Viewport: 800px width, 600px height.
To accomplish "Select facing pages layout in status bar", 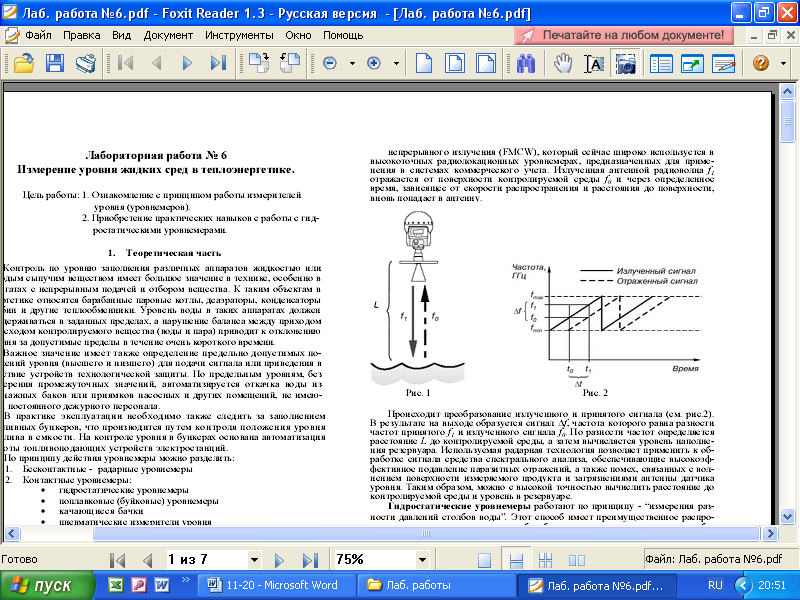I will coord(577,560).
